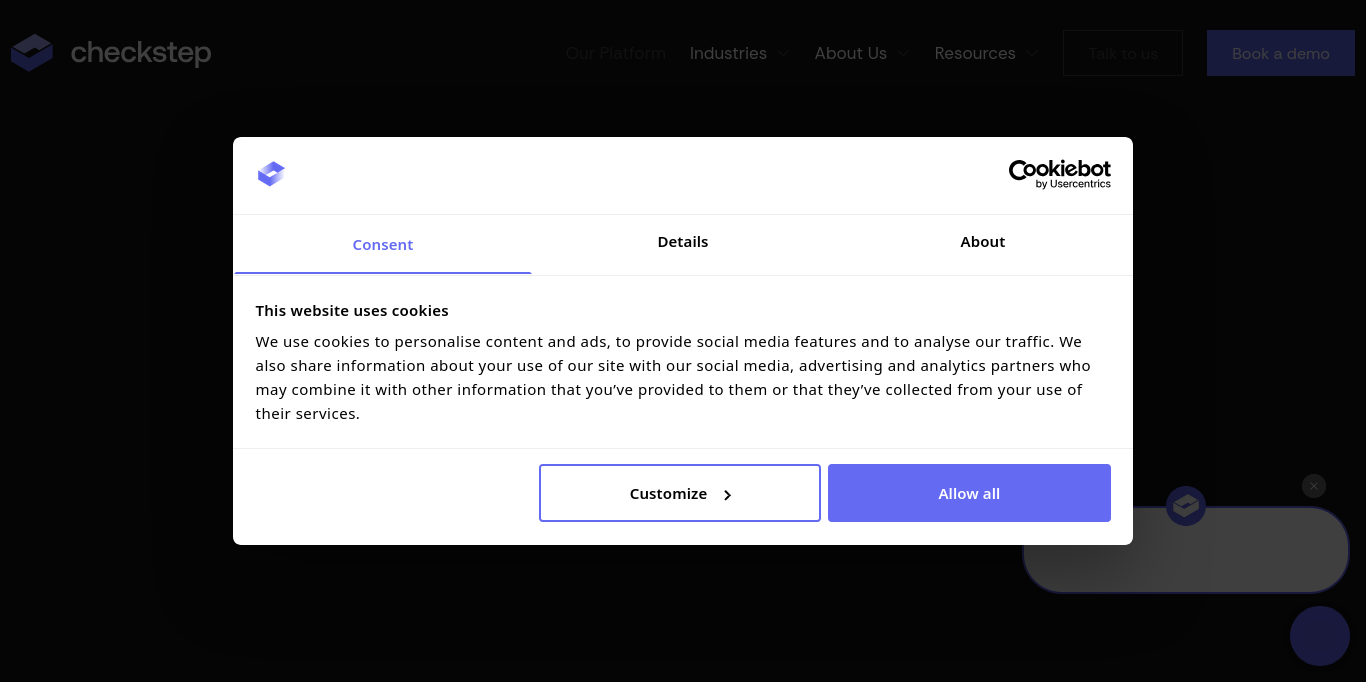Open the Cookiebot by Usercentrics logo link
This screenshot has width=1366, height=682.
point(1059,174)
